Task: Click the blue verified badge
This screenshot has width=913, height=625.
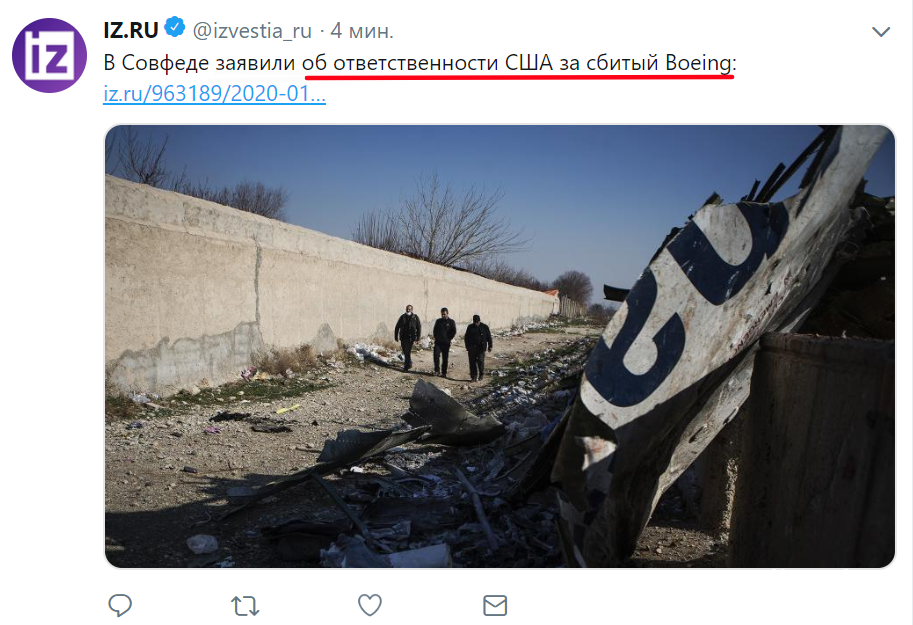Action: pos(175,27)
